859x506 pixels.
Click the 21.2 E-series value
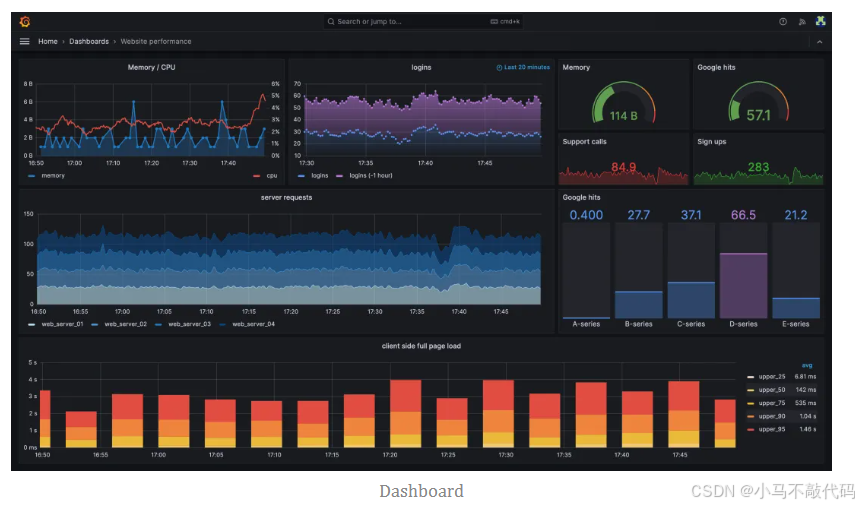[x=796, y=215]
